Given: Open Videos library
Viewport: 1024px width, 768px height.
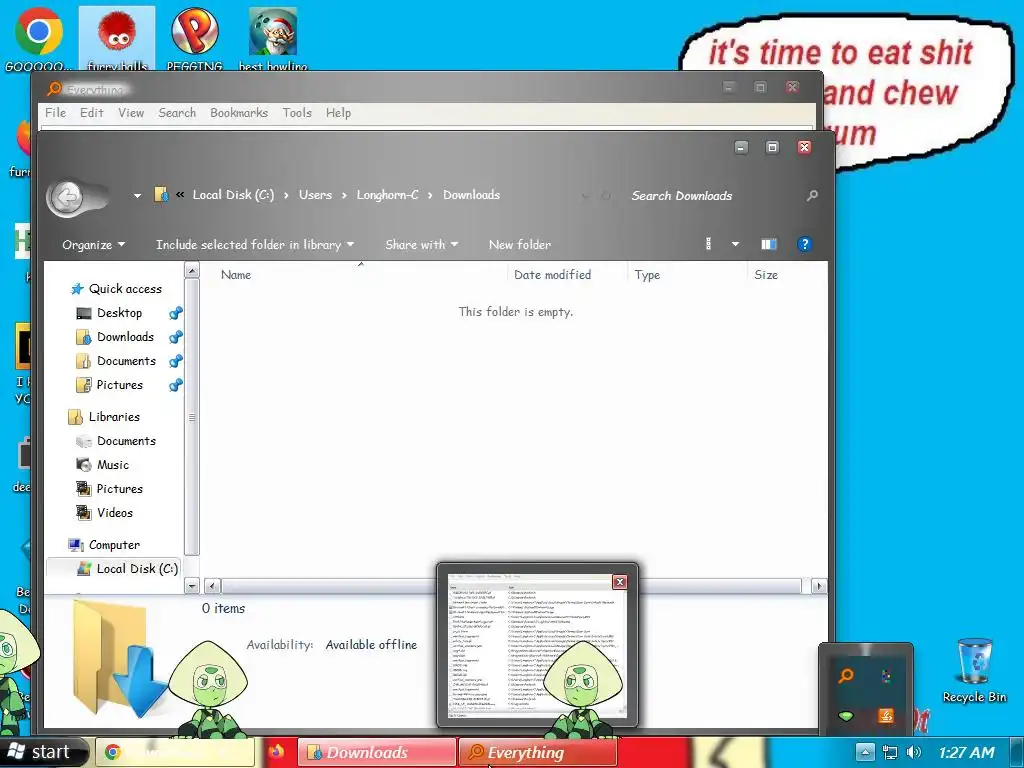Looking at the screenshot, I should click(114, 513).
